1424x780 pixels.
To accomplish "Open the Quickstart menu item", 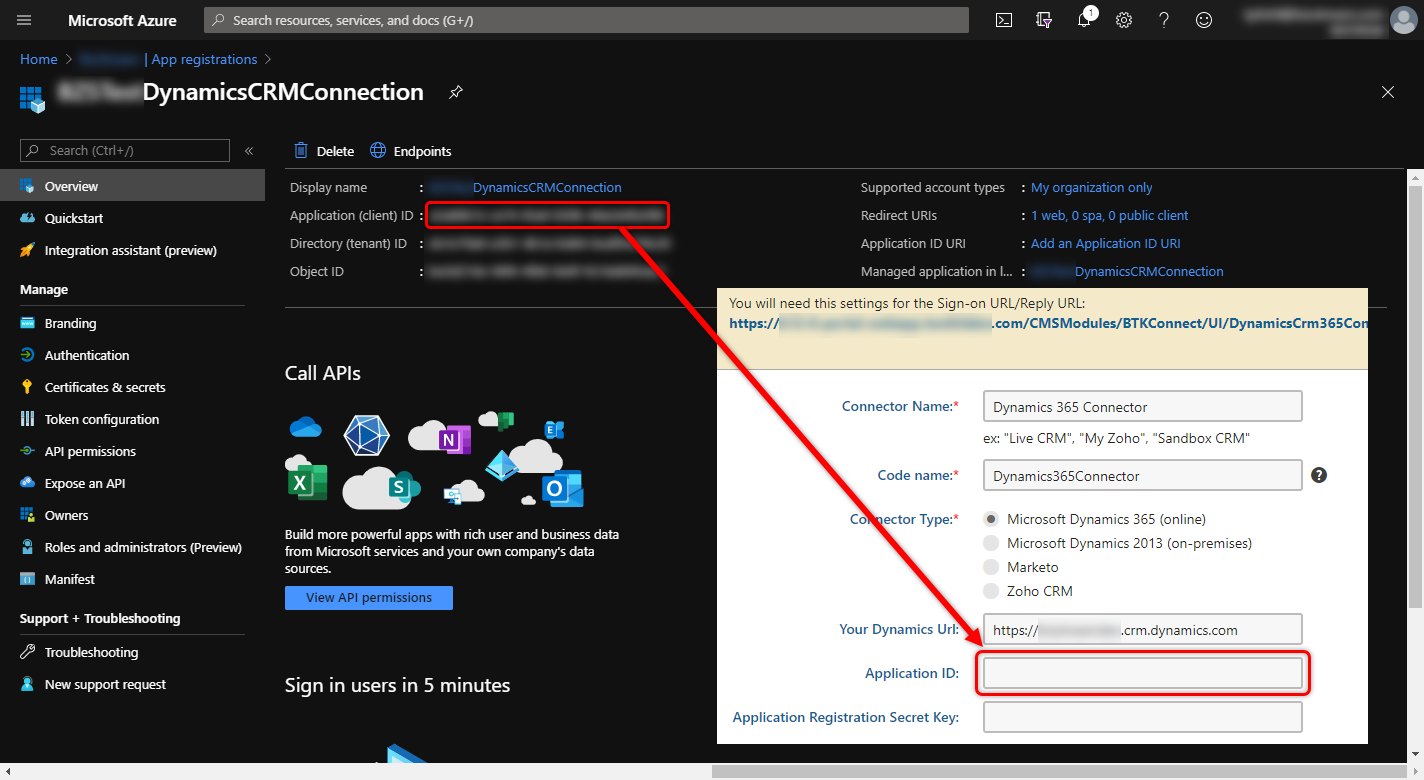I will (132, 218).
